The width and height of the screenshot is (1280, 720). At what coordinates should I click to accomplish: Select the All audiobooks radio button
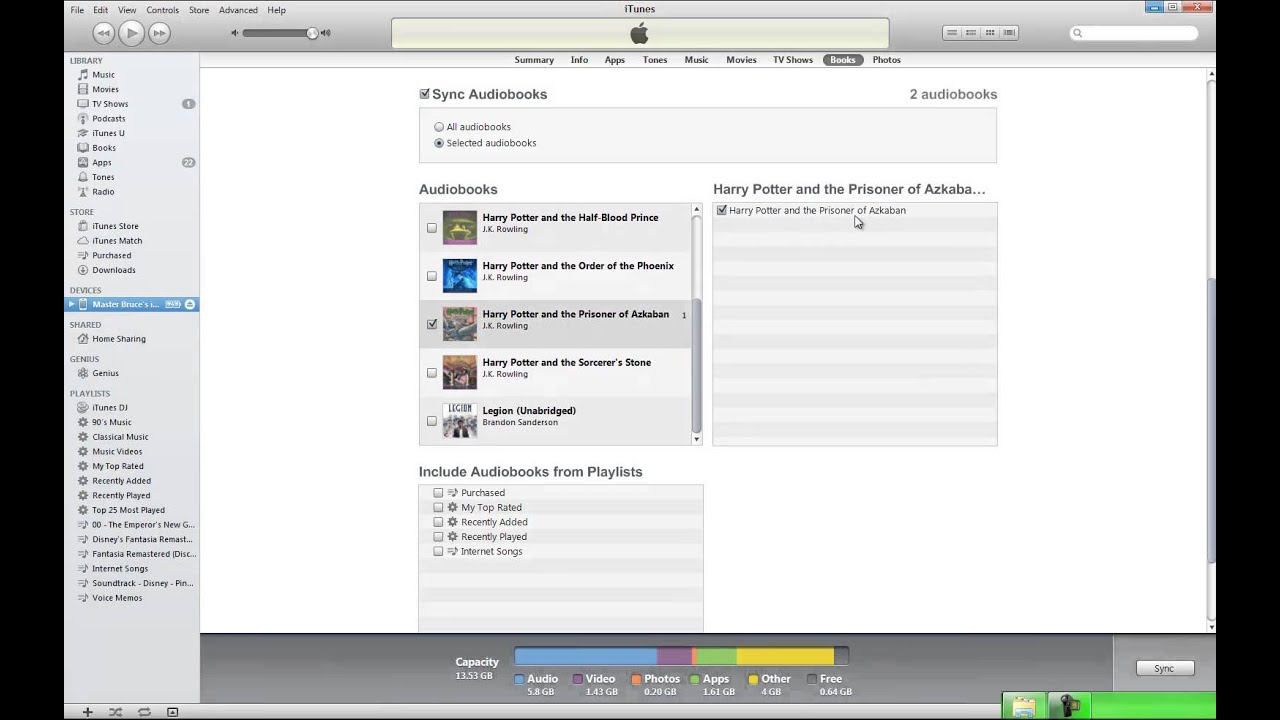point(439,127)
